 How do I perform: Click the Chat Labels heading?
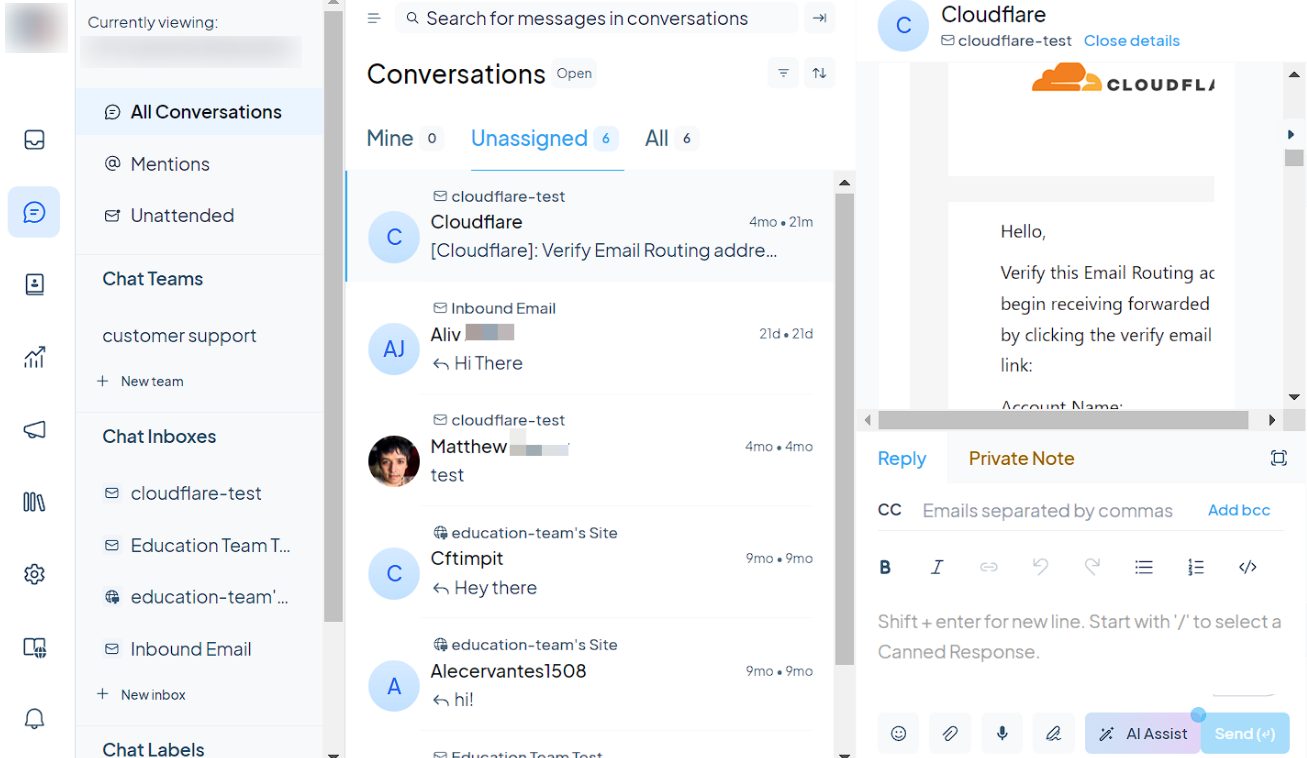153,749
